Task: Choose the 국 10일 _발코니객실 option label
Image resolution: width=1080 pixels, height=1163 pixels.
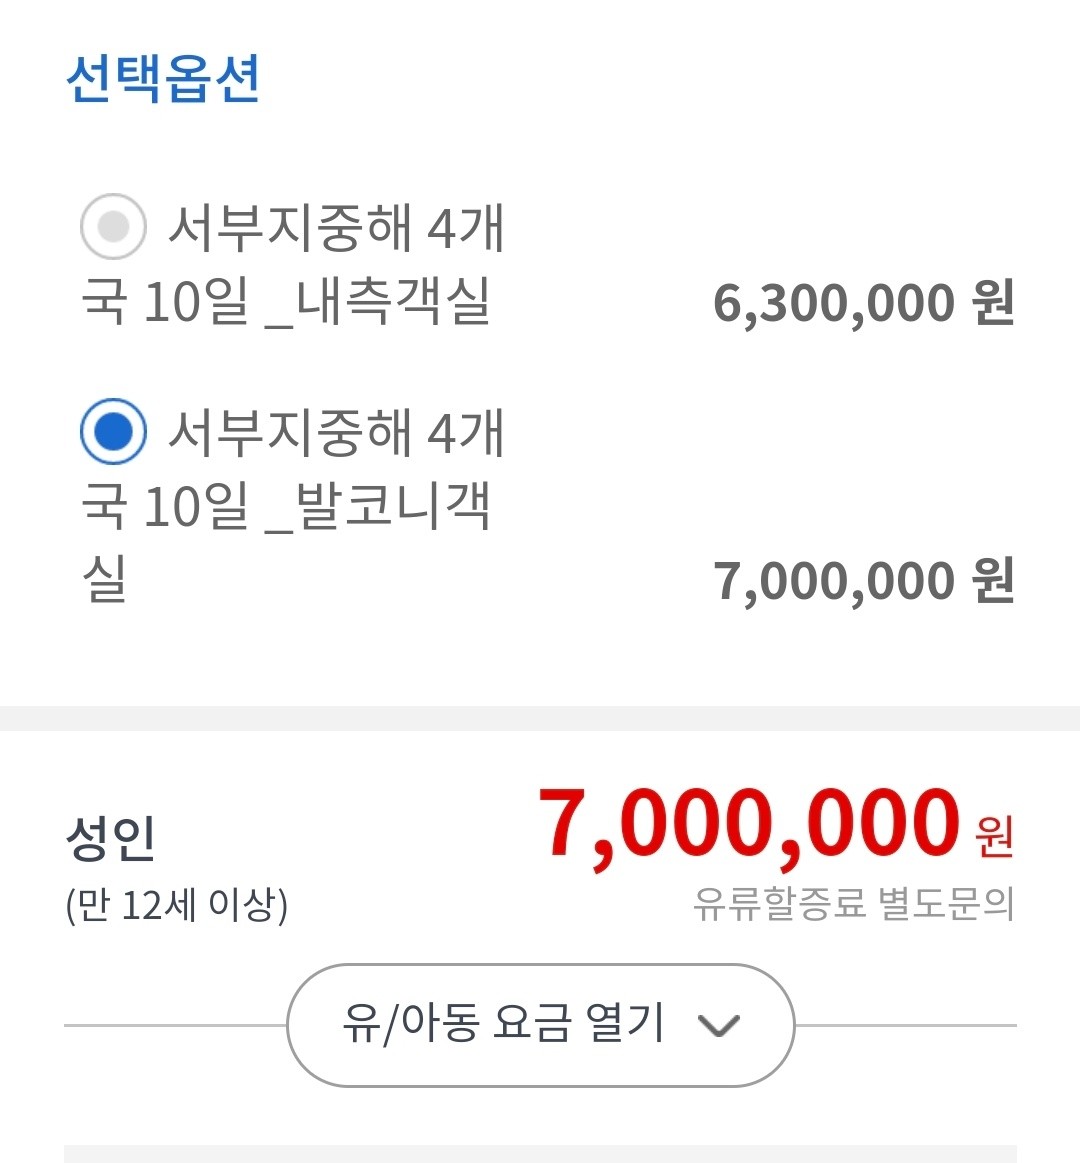Action: click(x=286, y=506)
